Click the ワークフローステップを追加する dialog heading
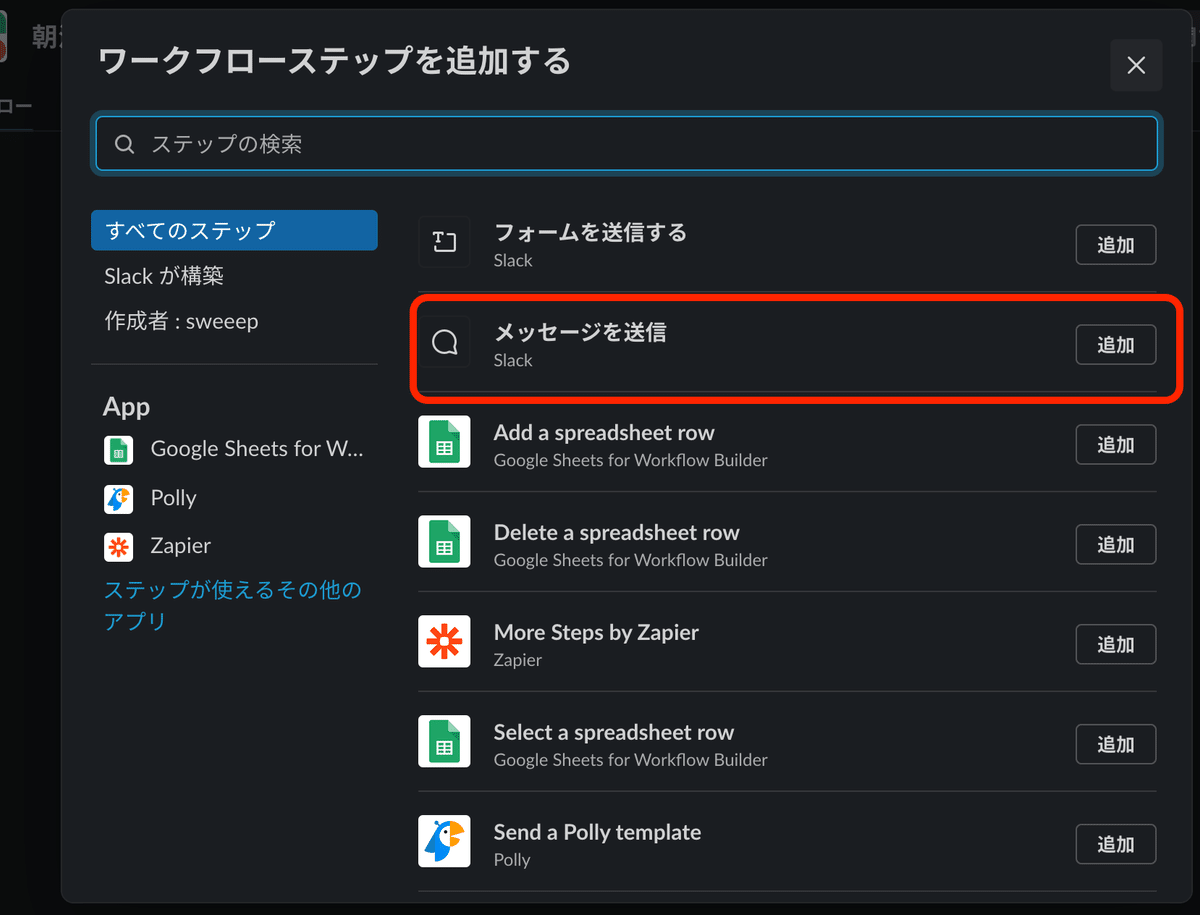The height and width of the screenshot is (915, 1200). coord(335,61)
